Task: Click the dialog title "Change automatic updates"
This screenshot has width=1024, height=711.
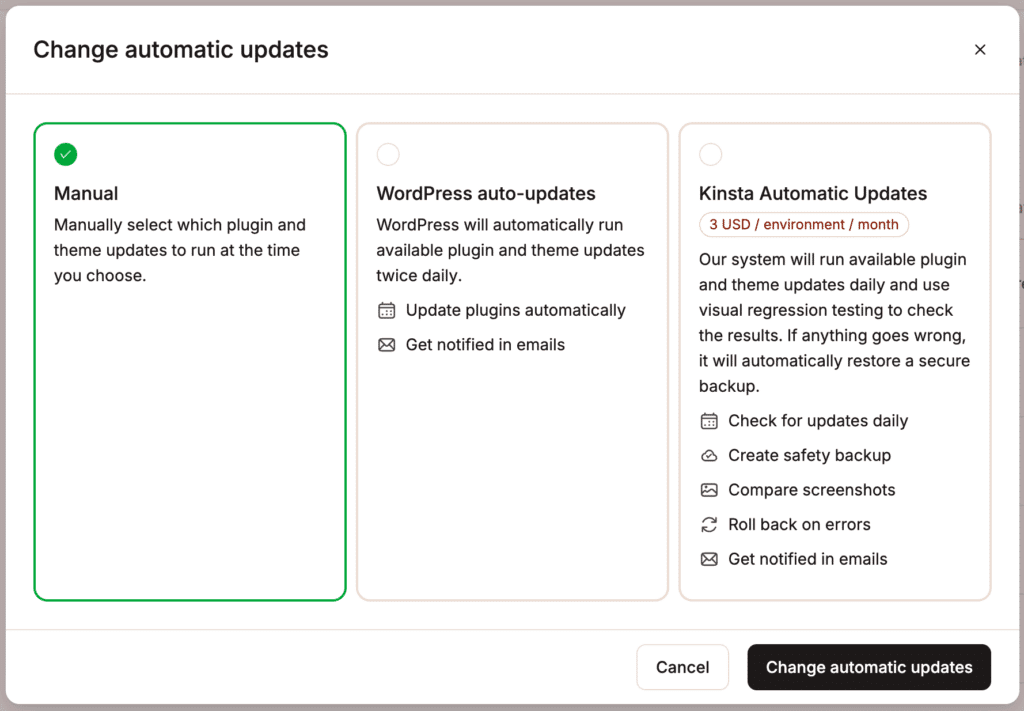Action: 180,49
